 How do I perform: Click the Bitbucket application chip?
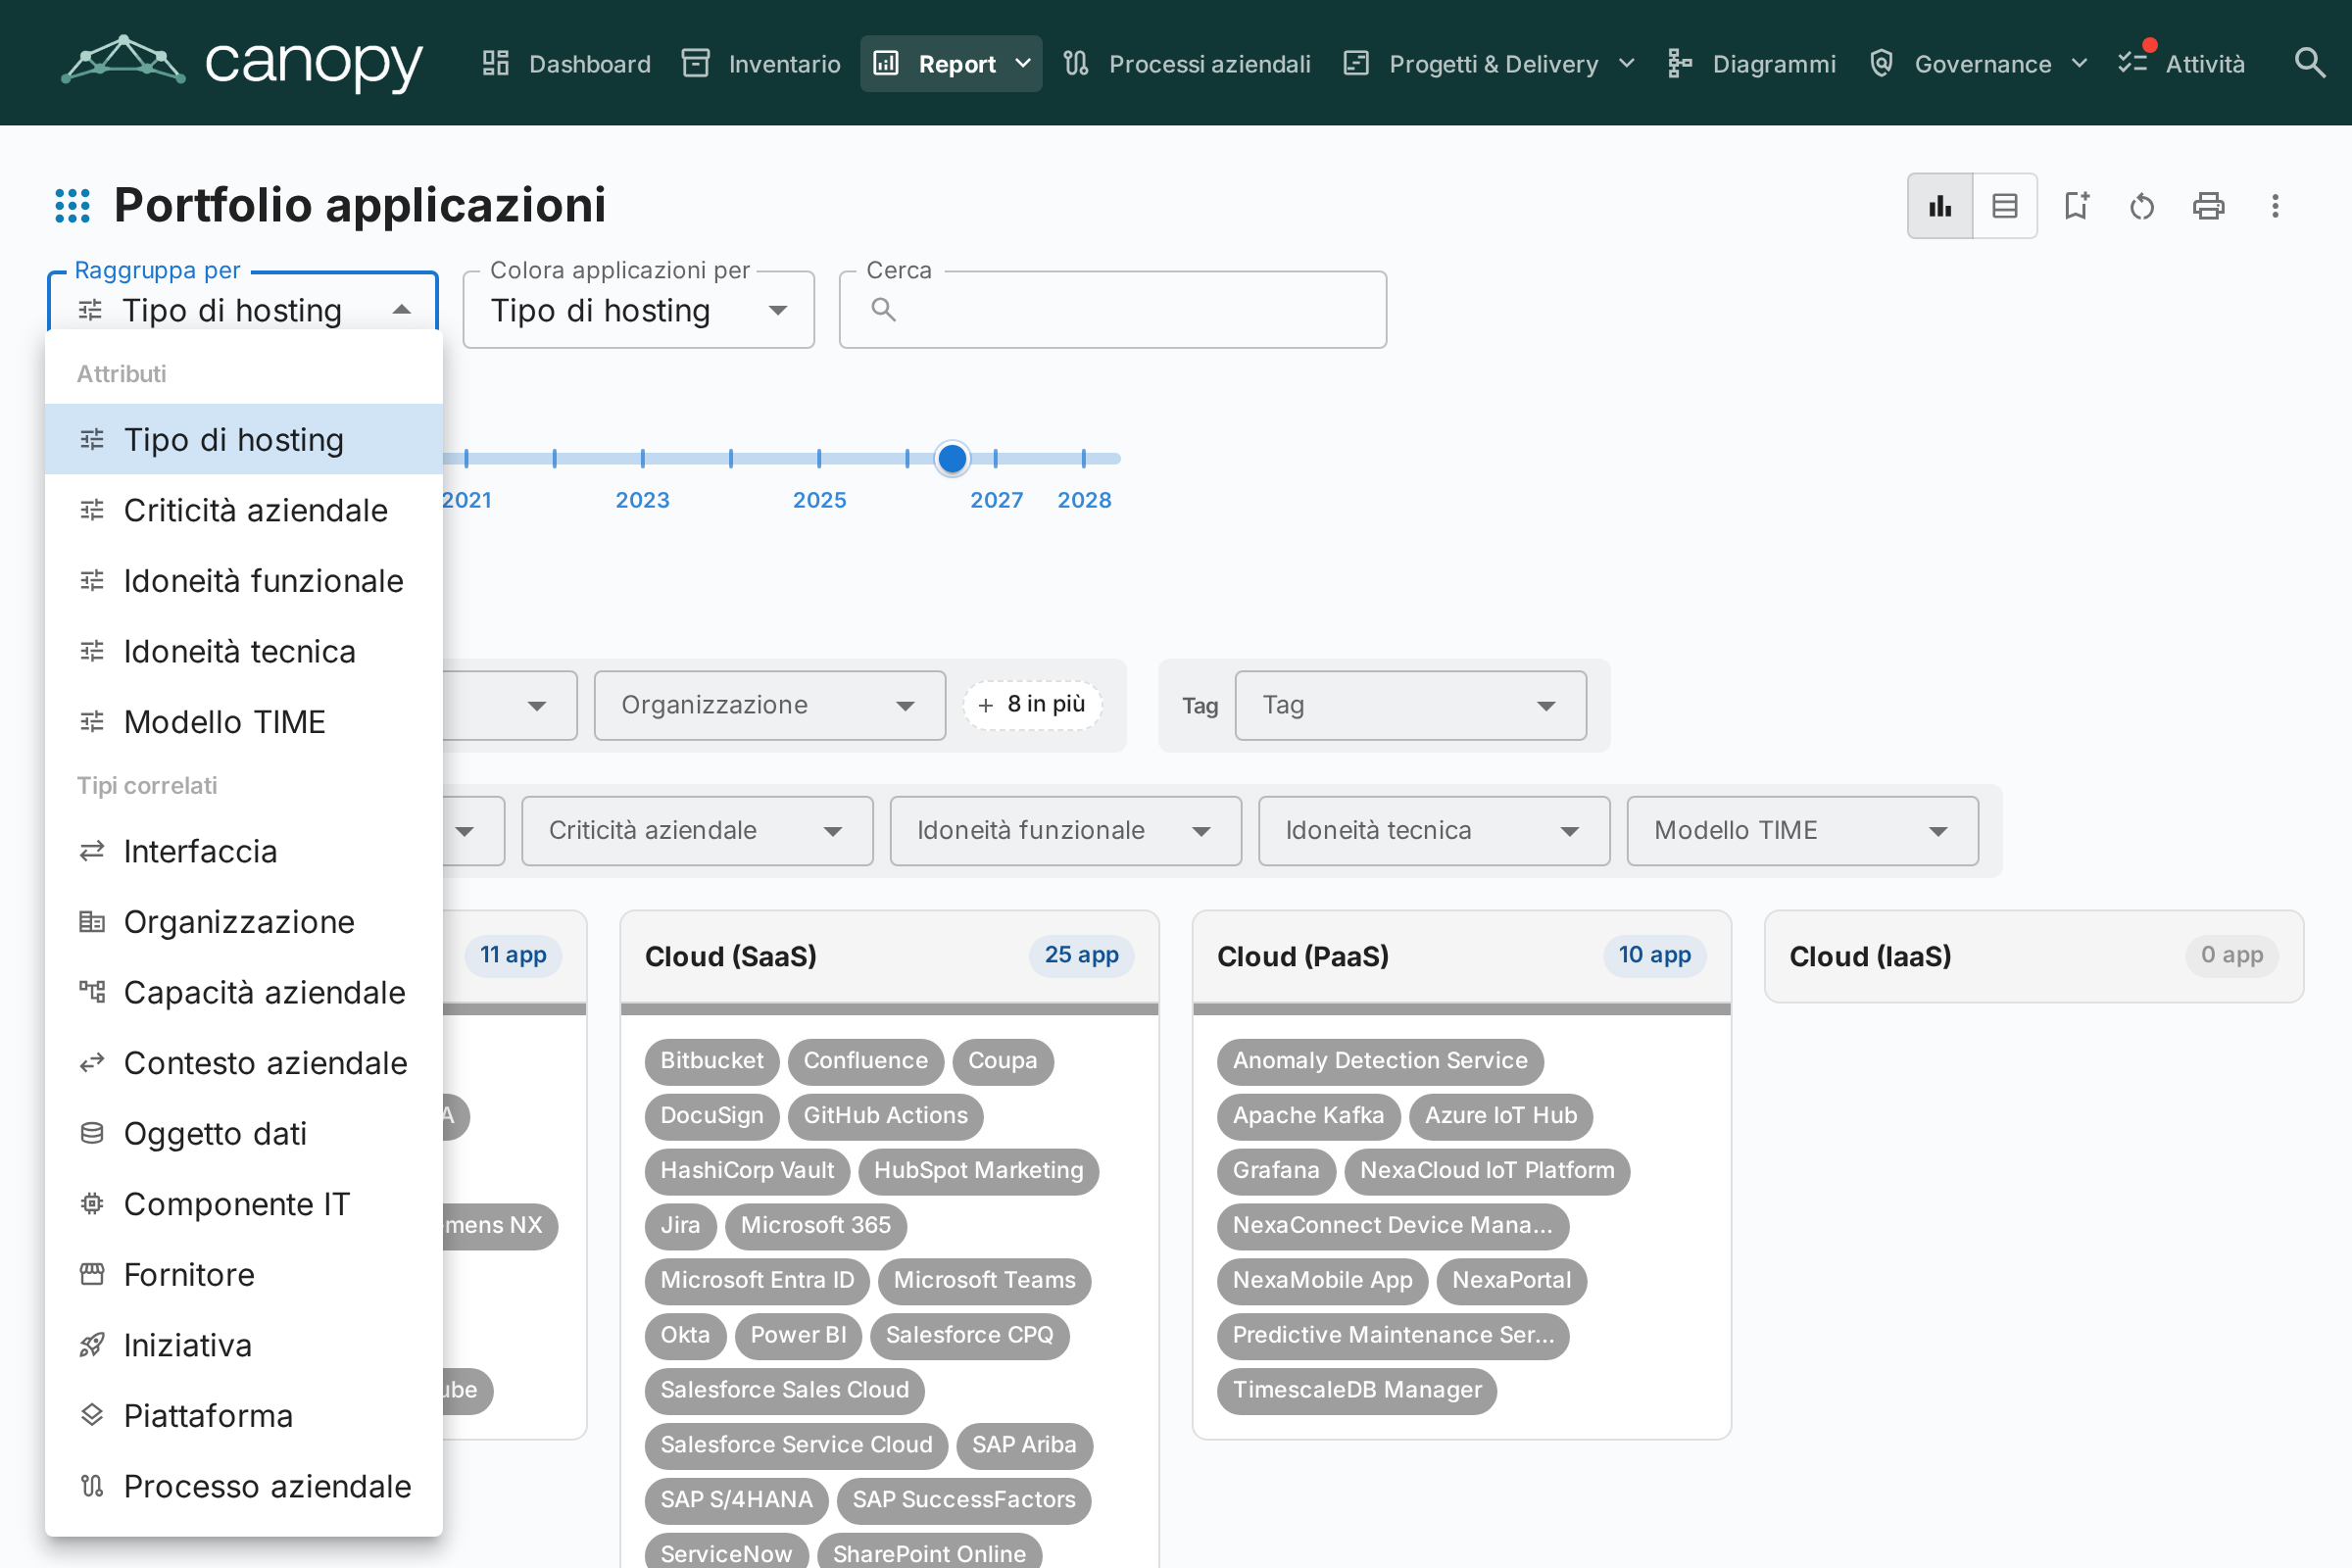(x=712, y=1061)
